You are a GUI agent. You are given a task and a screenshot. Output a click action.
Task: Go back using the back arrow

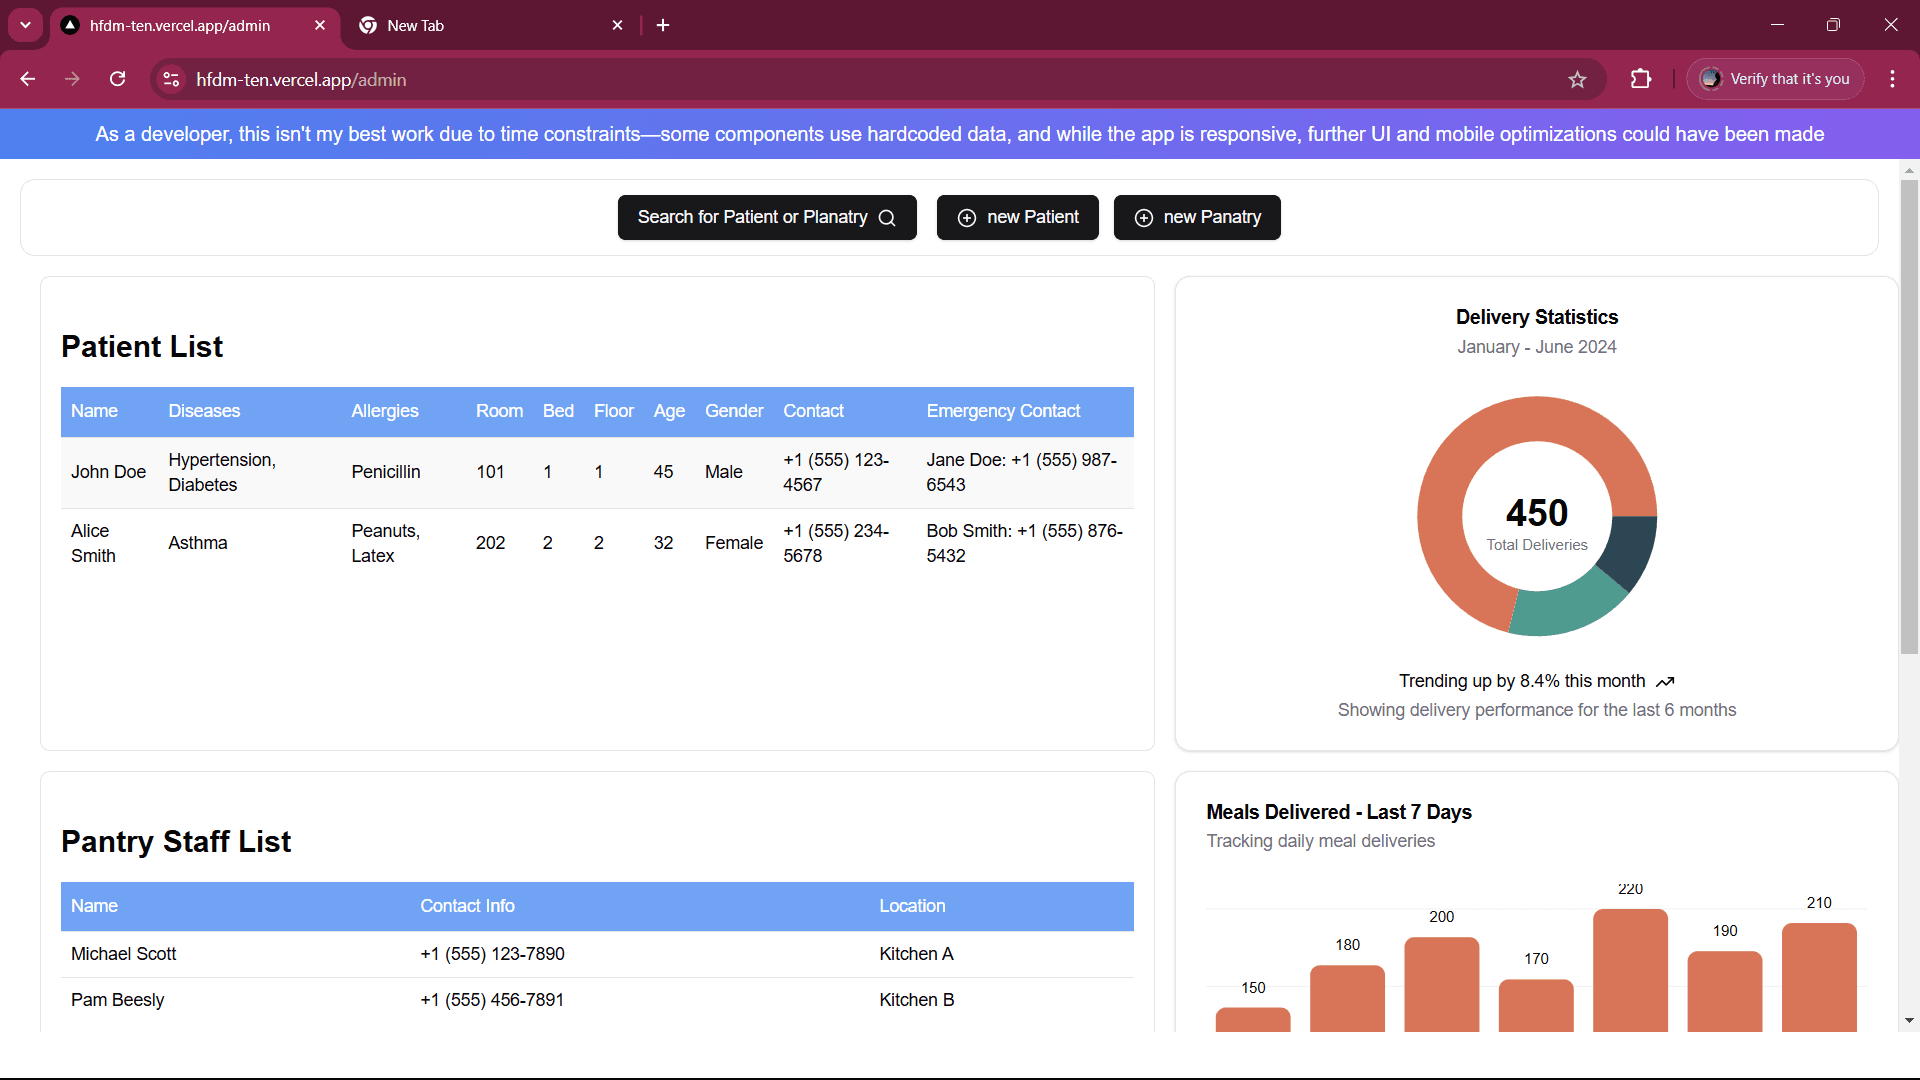click(x=28, y=79)
